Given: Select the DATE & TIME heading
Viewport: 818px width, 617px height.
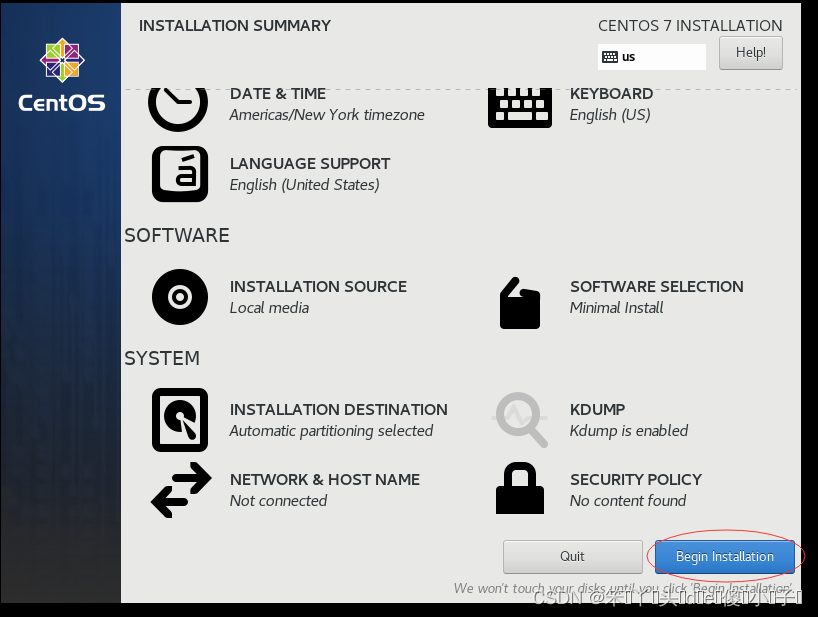Looking at the screenshot, I should (x=278, y=94).
